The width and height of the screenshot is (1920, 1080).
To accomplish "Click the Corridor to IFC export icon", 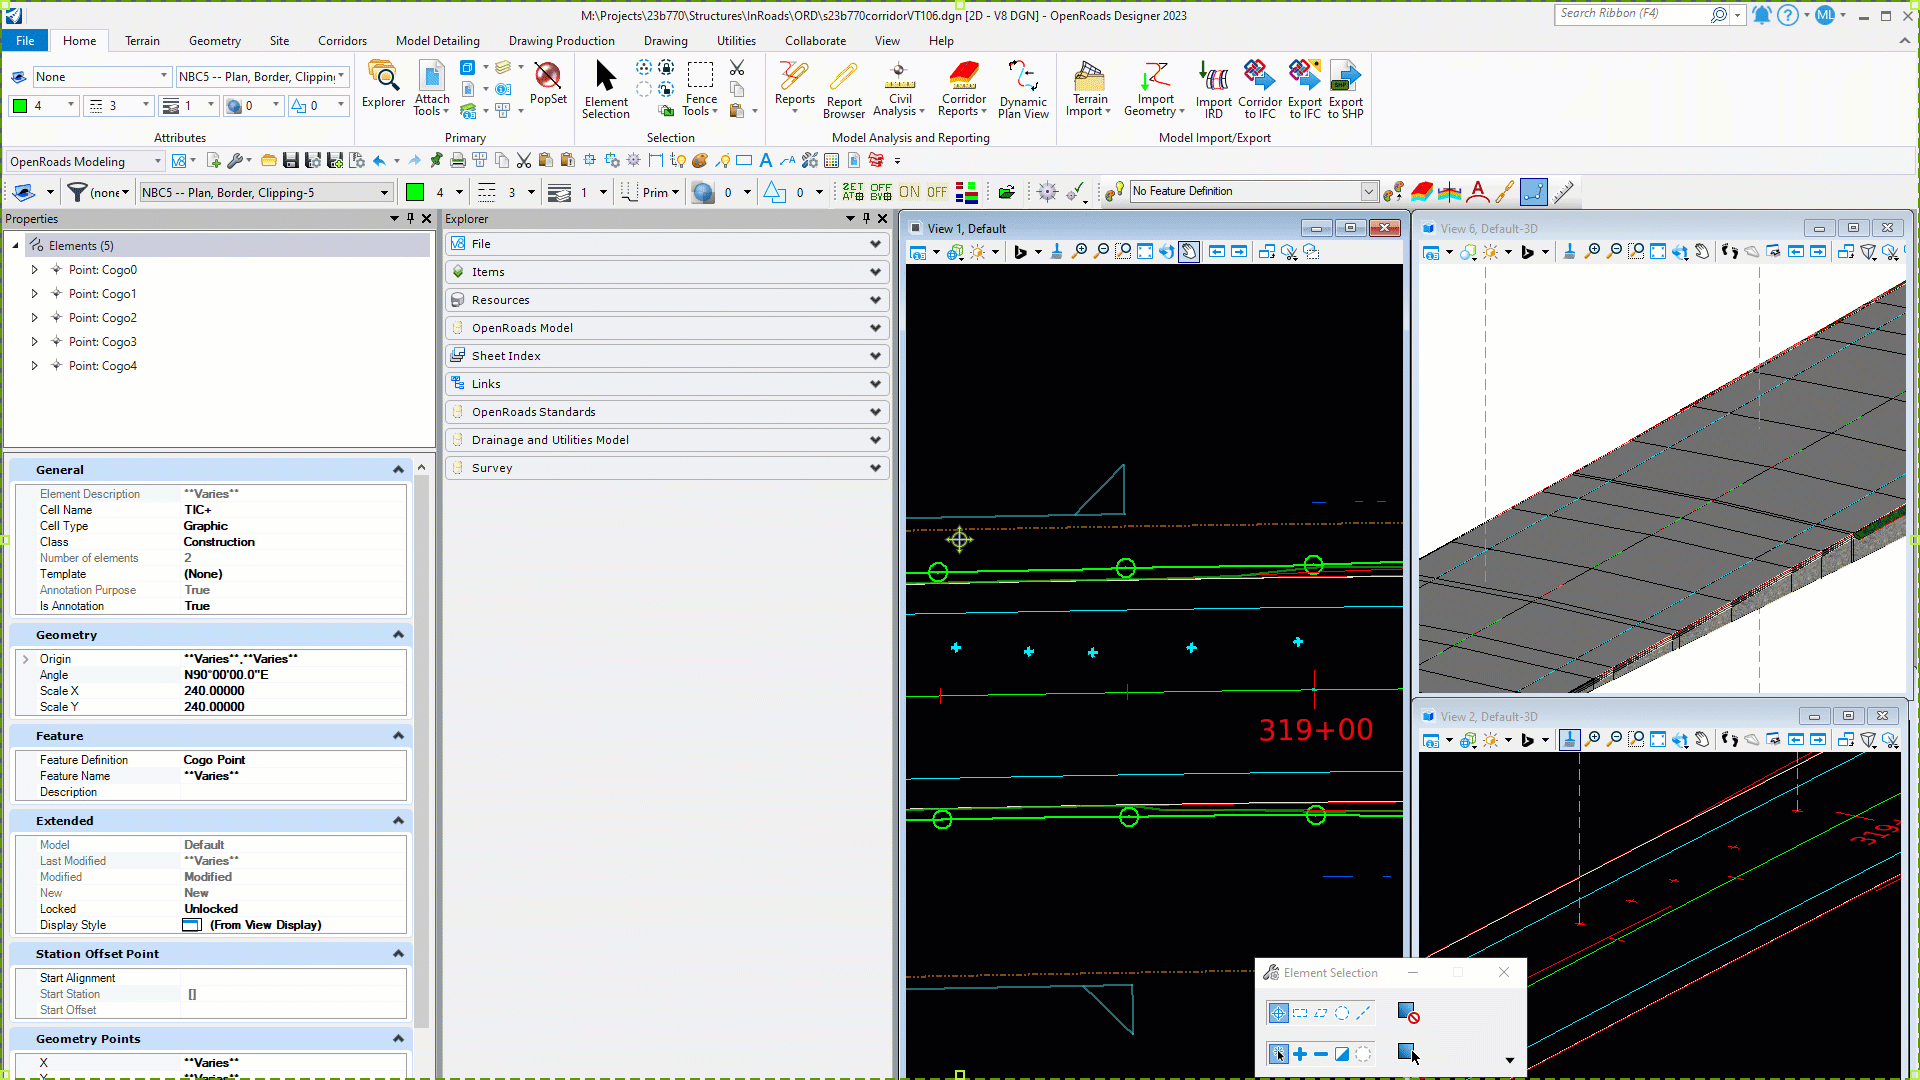I will (1259, 89).
